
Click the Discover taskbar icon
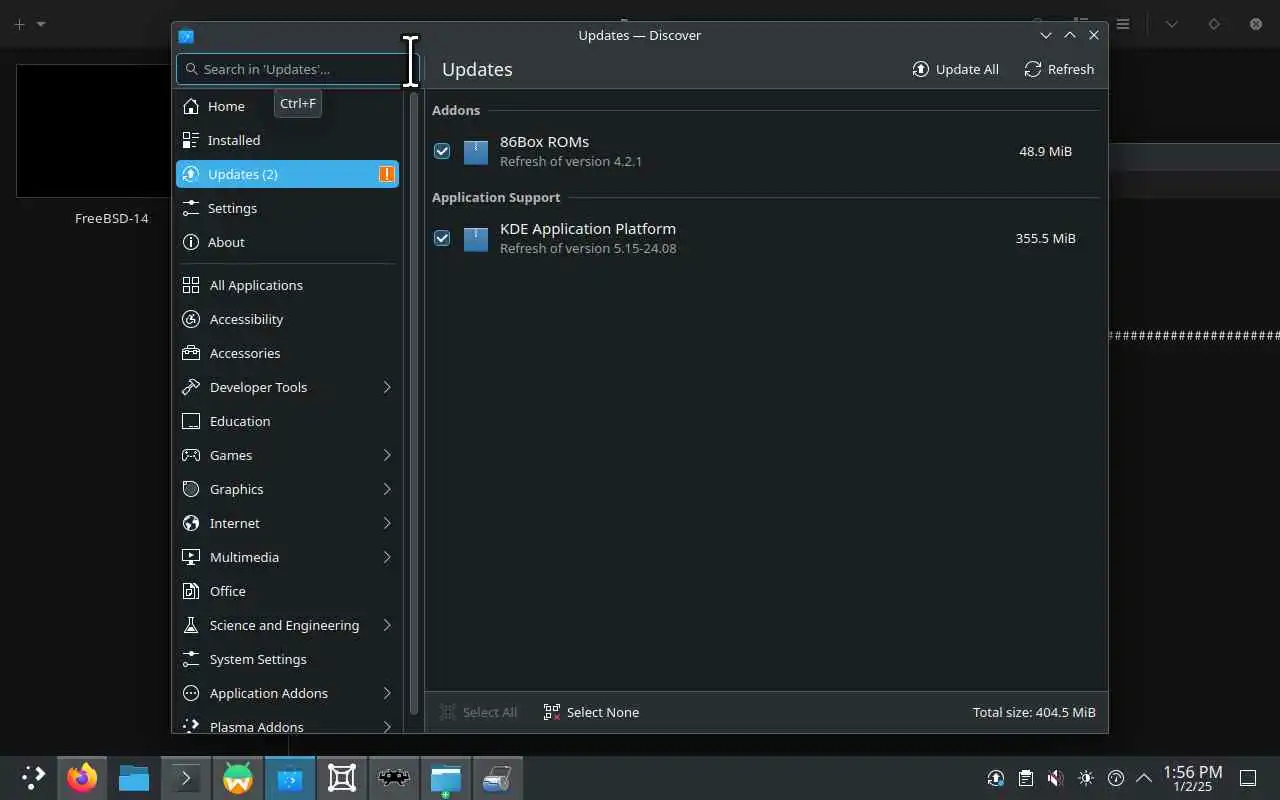[290, 777]
